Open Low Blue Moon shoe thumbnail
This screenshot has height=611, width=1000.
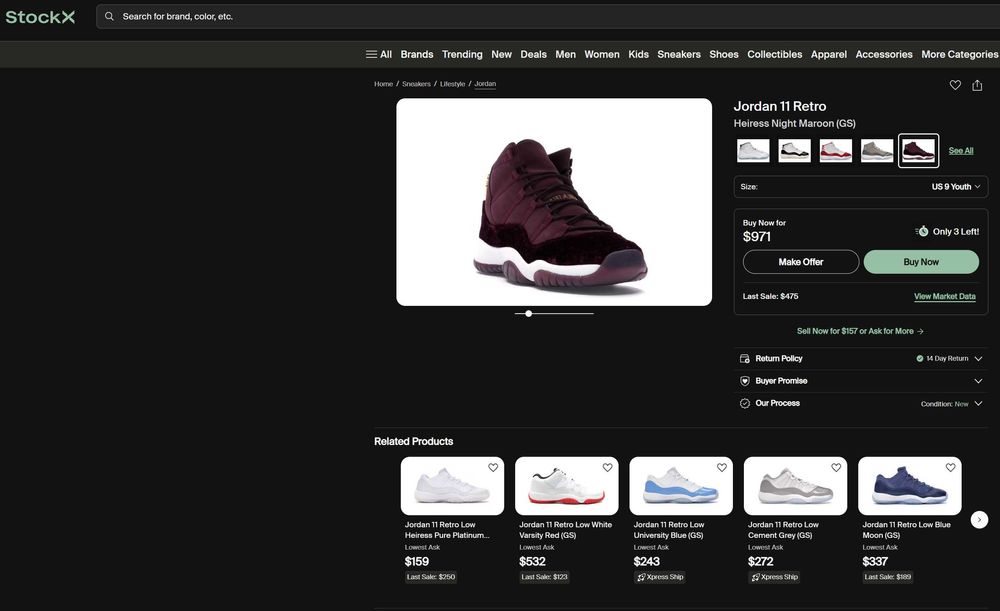coord(909,486)
